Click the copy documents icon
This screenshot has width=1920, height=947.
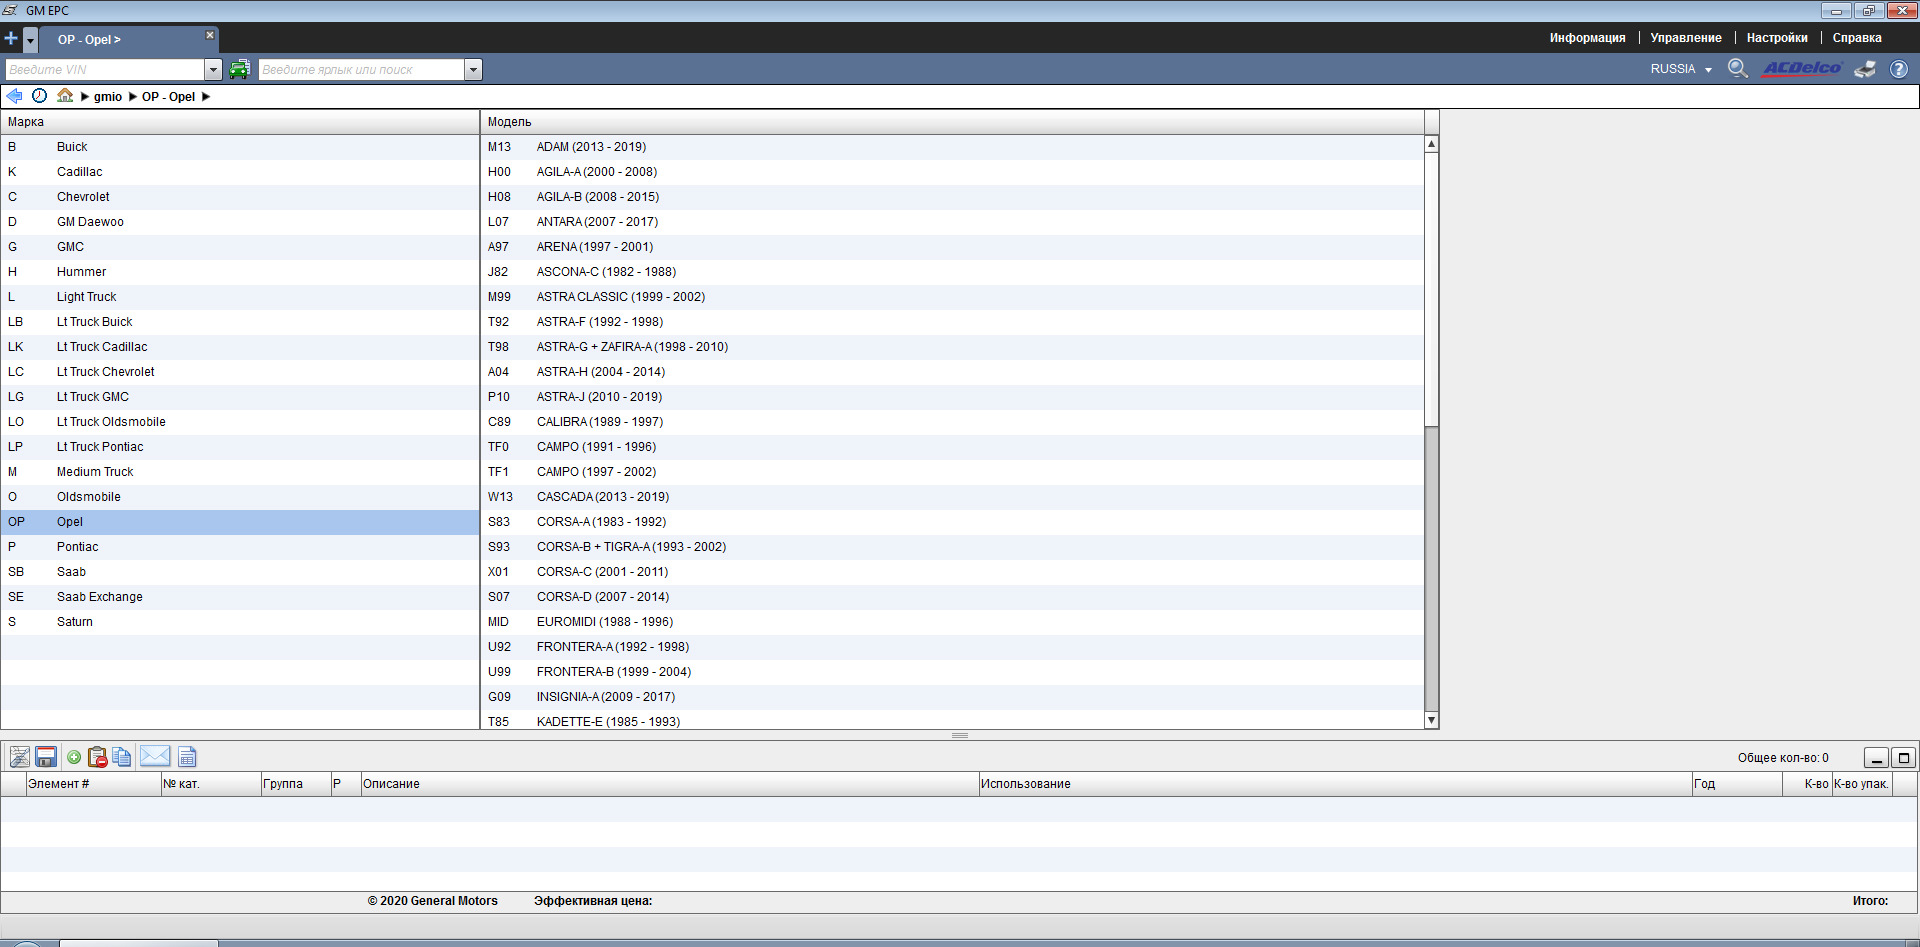122,757
